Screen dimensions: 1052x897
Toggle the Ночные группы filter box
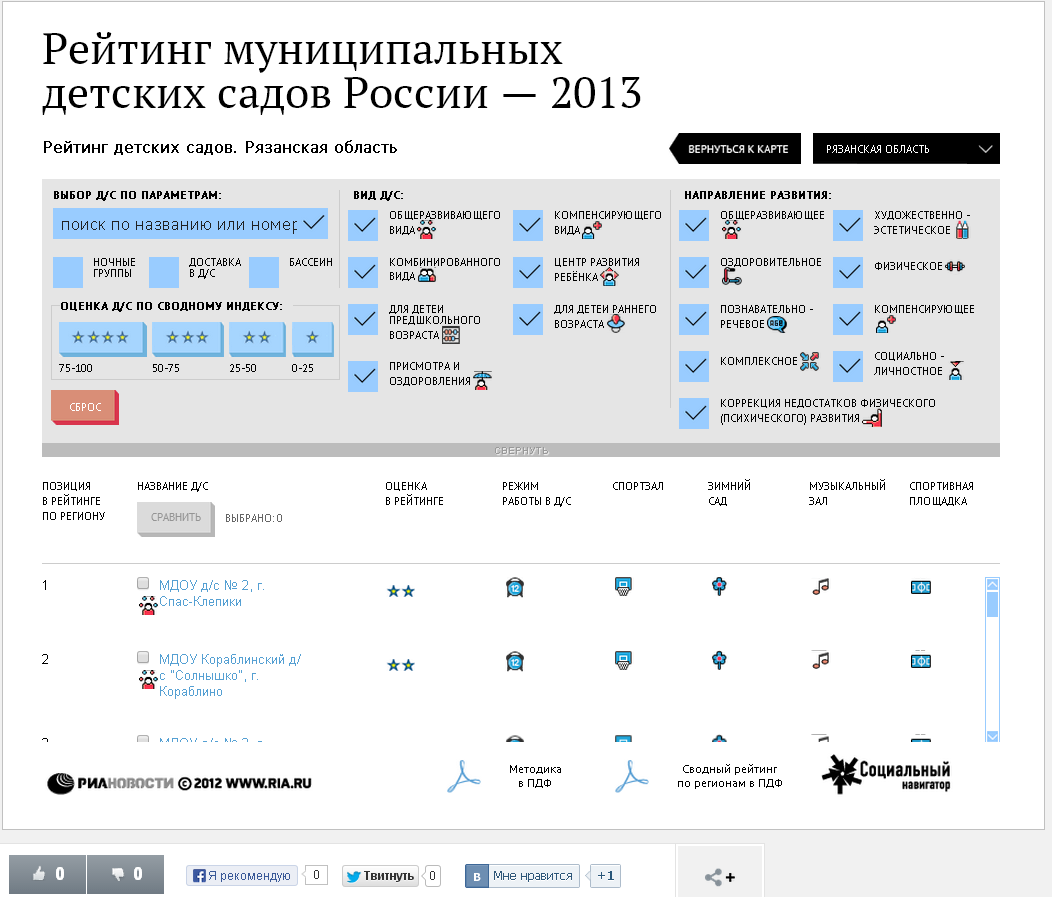[x=68, y=272]
